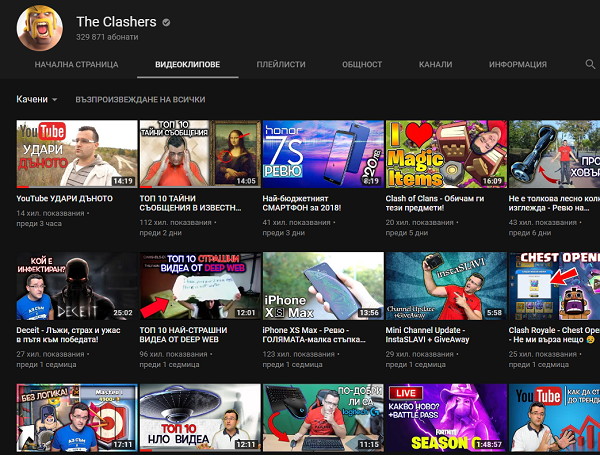Open the ПЛЕЙЛИСТИ tab
Screen dimensions: 600x455
(x=280, y=65)
